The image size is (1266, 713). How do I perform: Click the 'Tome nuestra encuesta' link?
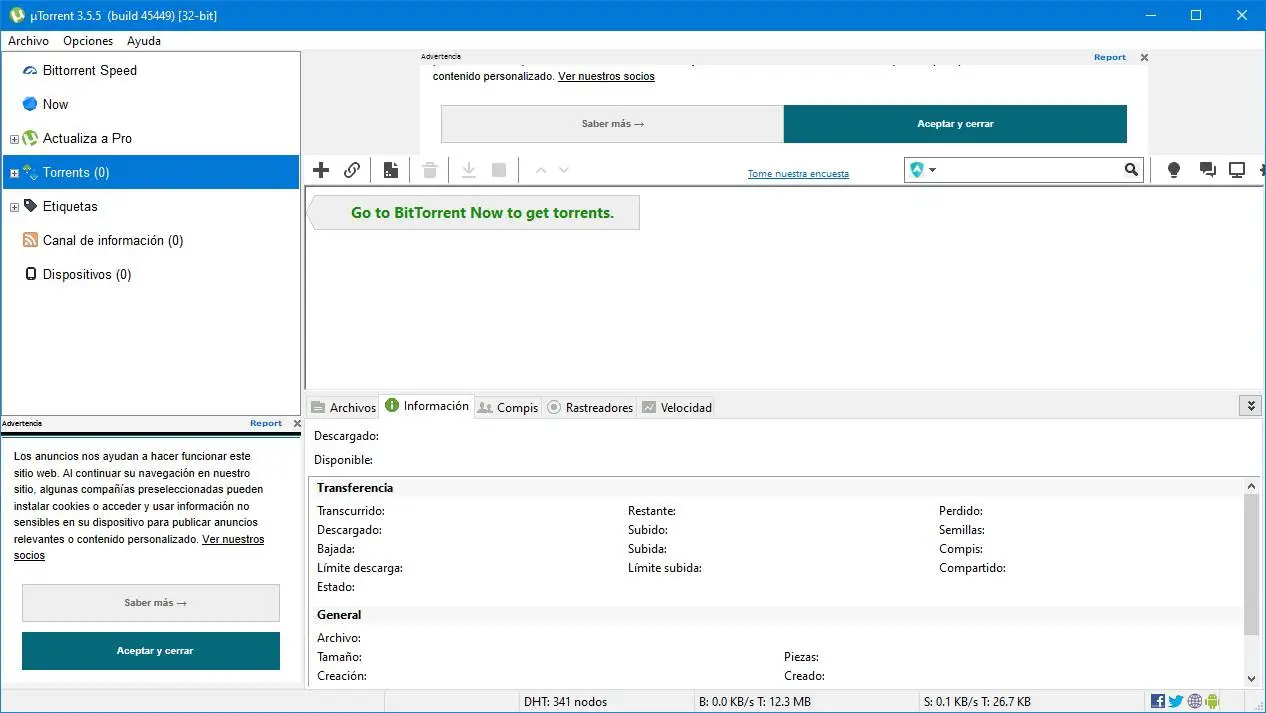(798, 174)
